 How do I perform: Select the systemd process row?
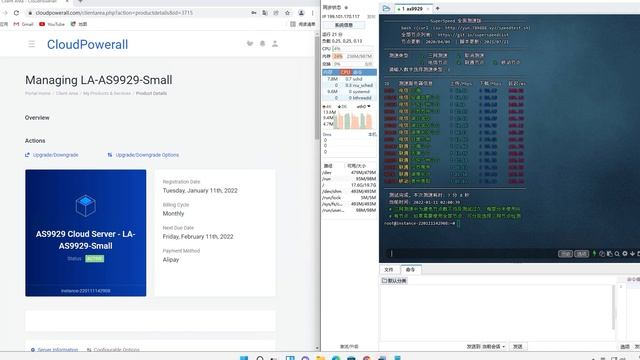(x=349, y=92)
